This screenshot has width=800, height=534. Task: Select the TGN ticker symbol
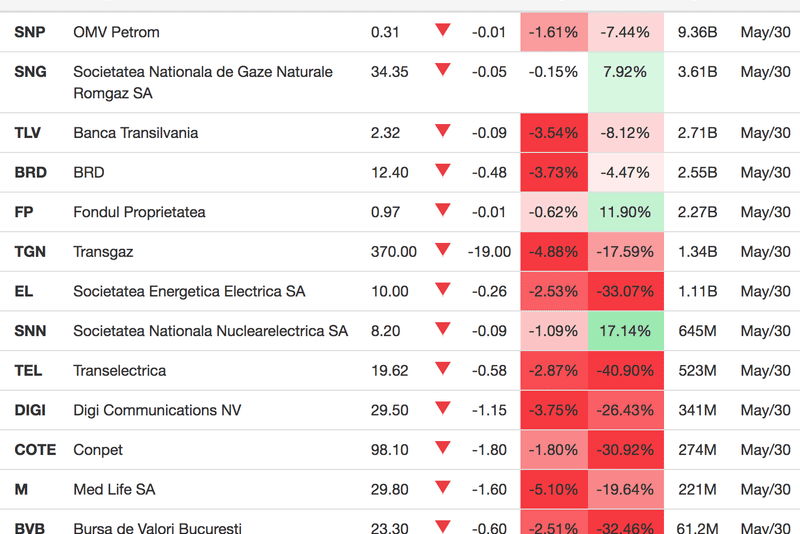click(30, 252)
